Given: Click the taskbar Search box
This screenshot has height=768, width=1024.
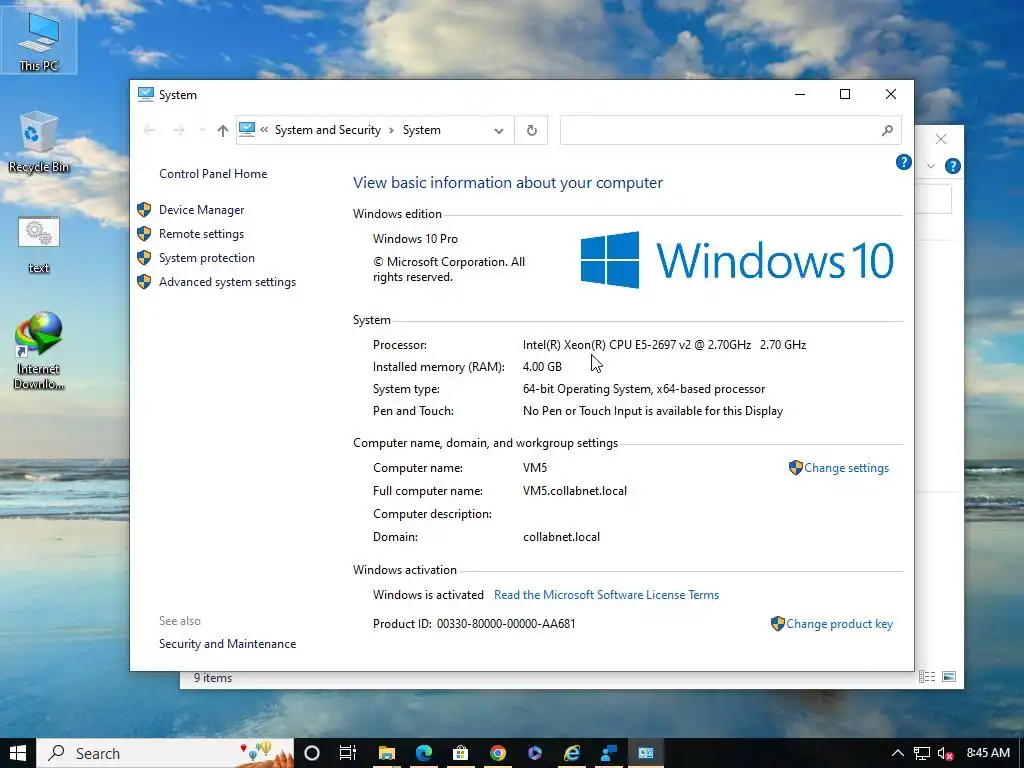Looking at the screenshot, I should tap(165, 753).
